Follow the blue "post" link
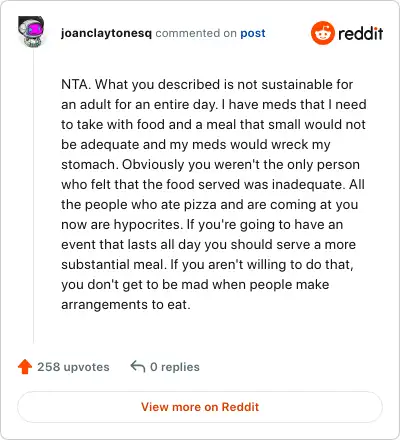This screenshot has height=440, width=400. (x=253, y=33)
